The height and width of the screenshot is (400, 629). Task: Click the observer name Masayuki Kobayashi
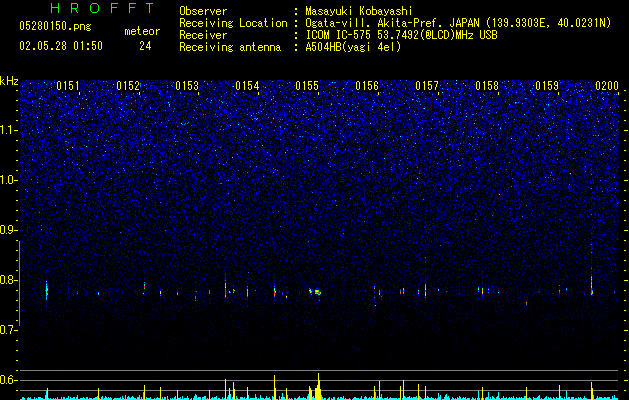click(x=359, y=11)
